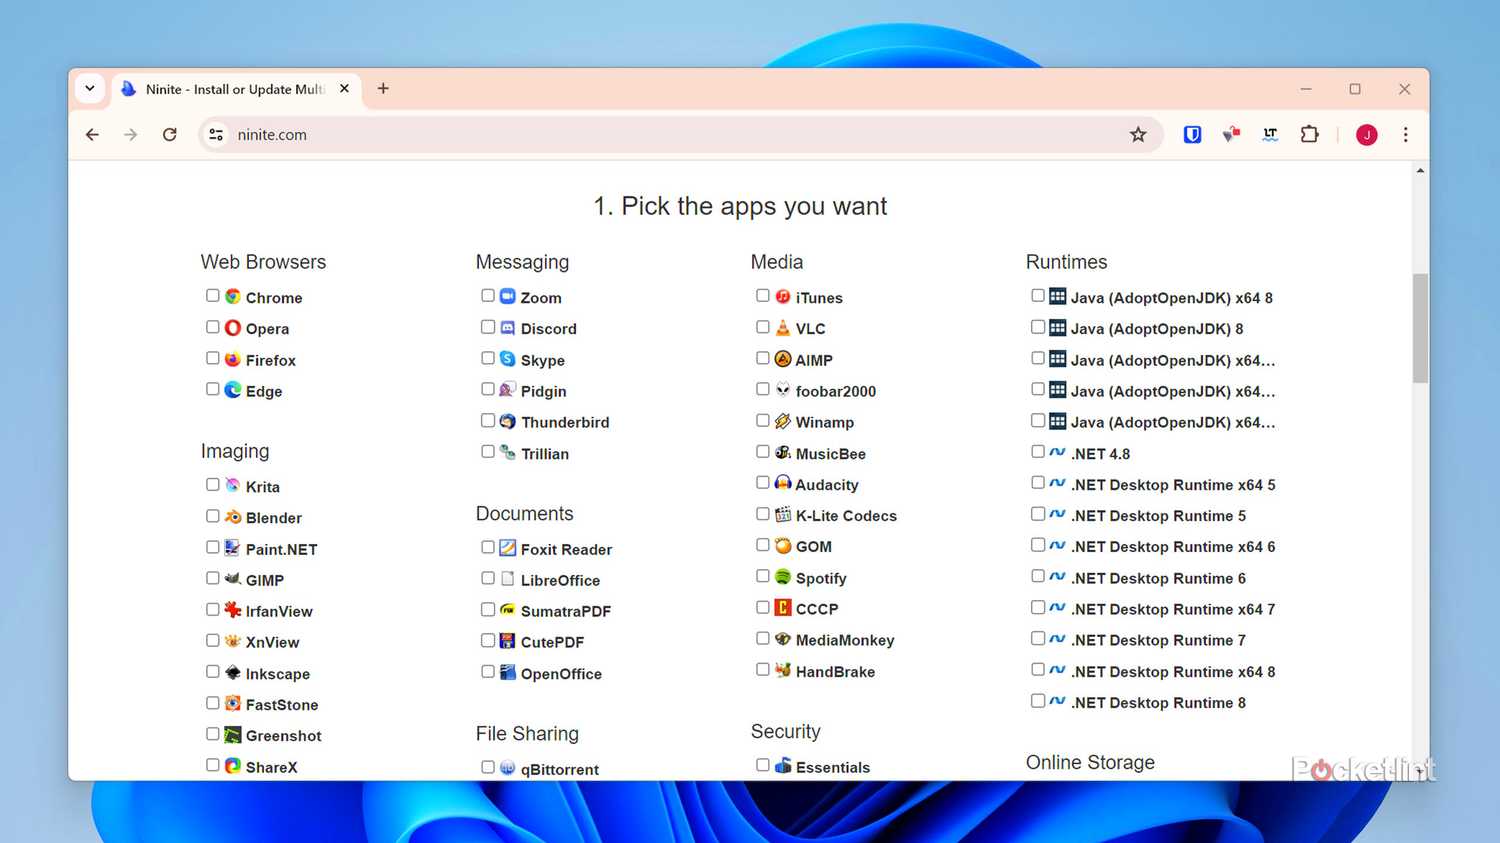Select the Spotify checkbox
This screenshot has height=843, width=1500.
(762, 576)
